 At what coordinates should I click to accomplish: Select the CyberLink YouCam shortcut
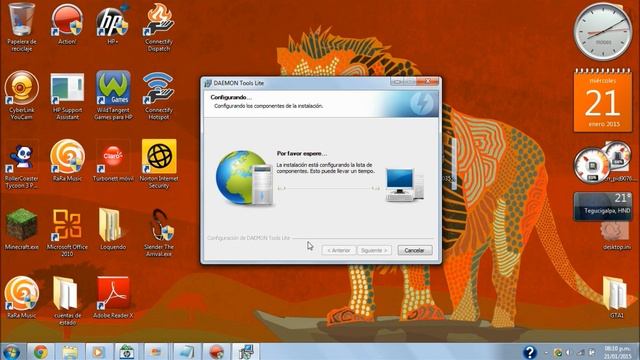coord(22,96)
